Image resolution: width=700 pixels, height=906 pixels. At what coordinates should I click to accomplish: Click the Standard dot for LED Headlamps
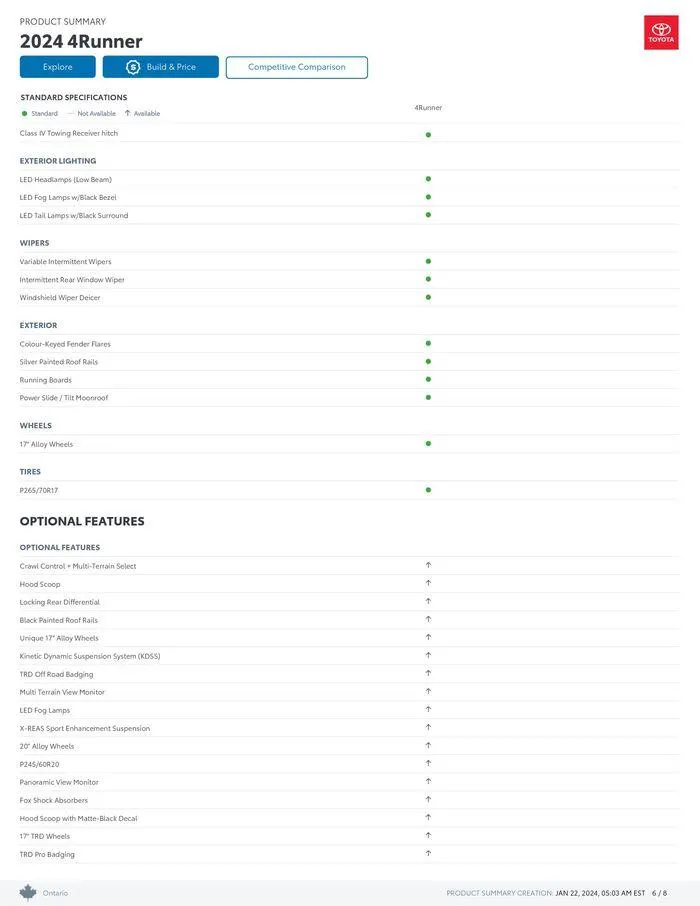point(428,179)
